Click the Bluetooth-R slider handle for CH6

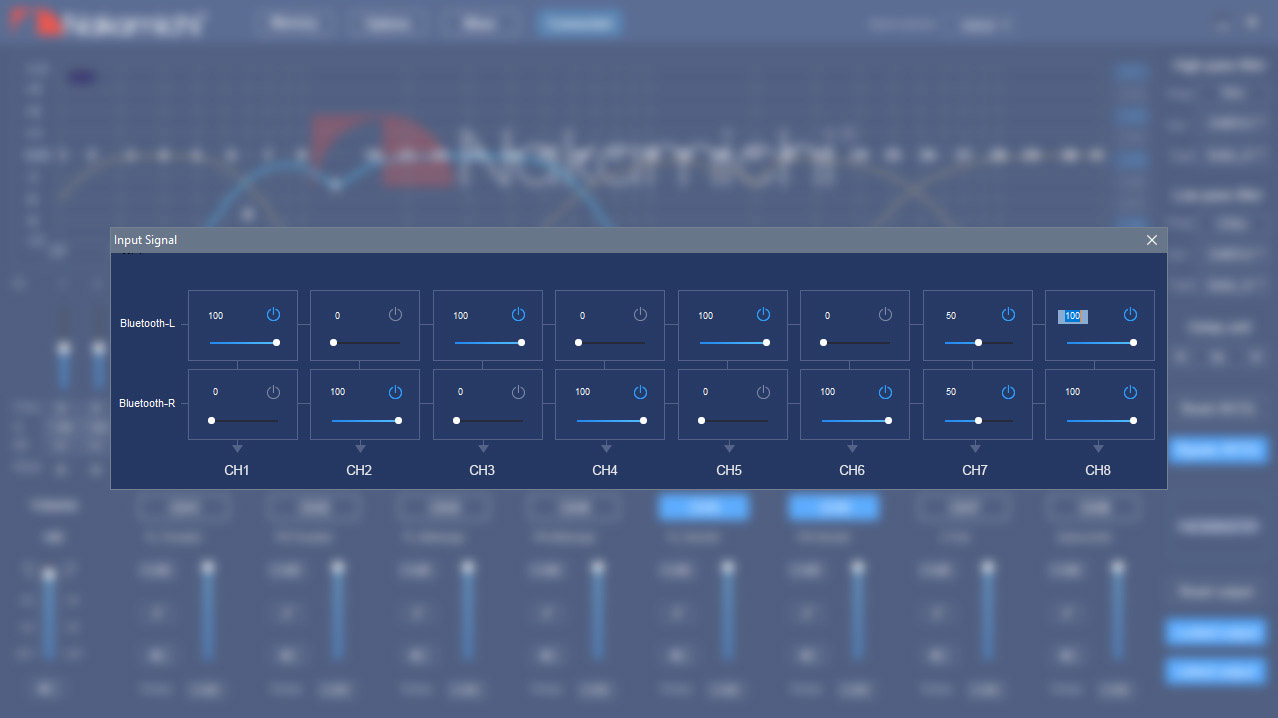pos(888,420)
